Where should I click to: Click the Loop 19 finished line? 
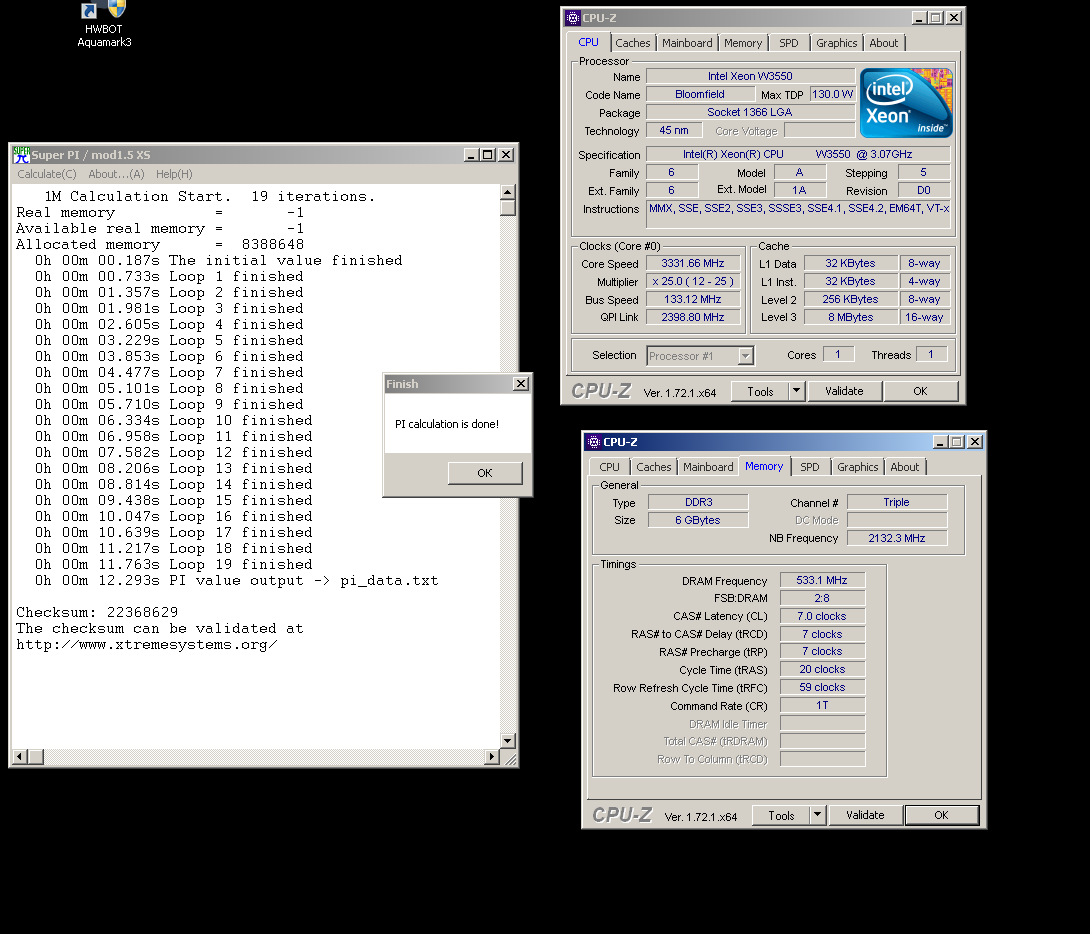174,564
